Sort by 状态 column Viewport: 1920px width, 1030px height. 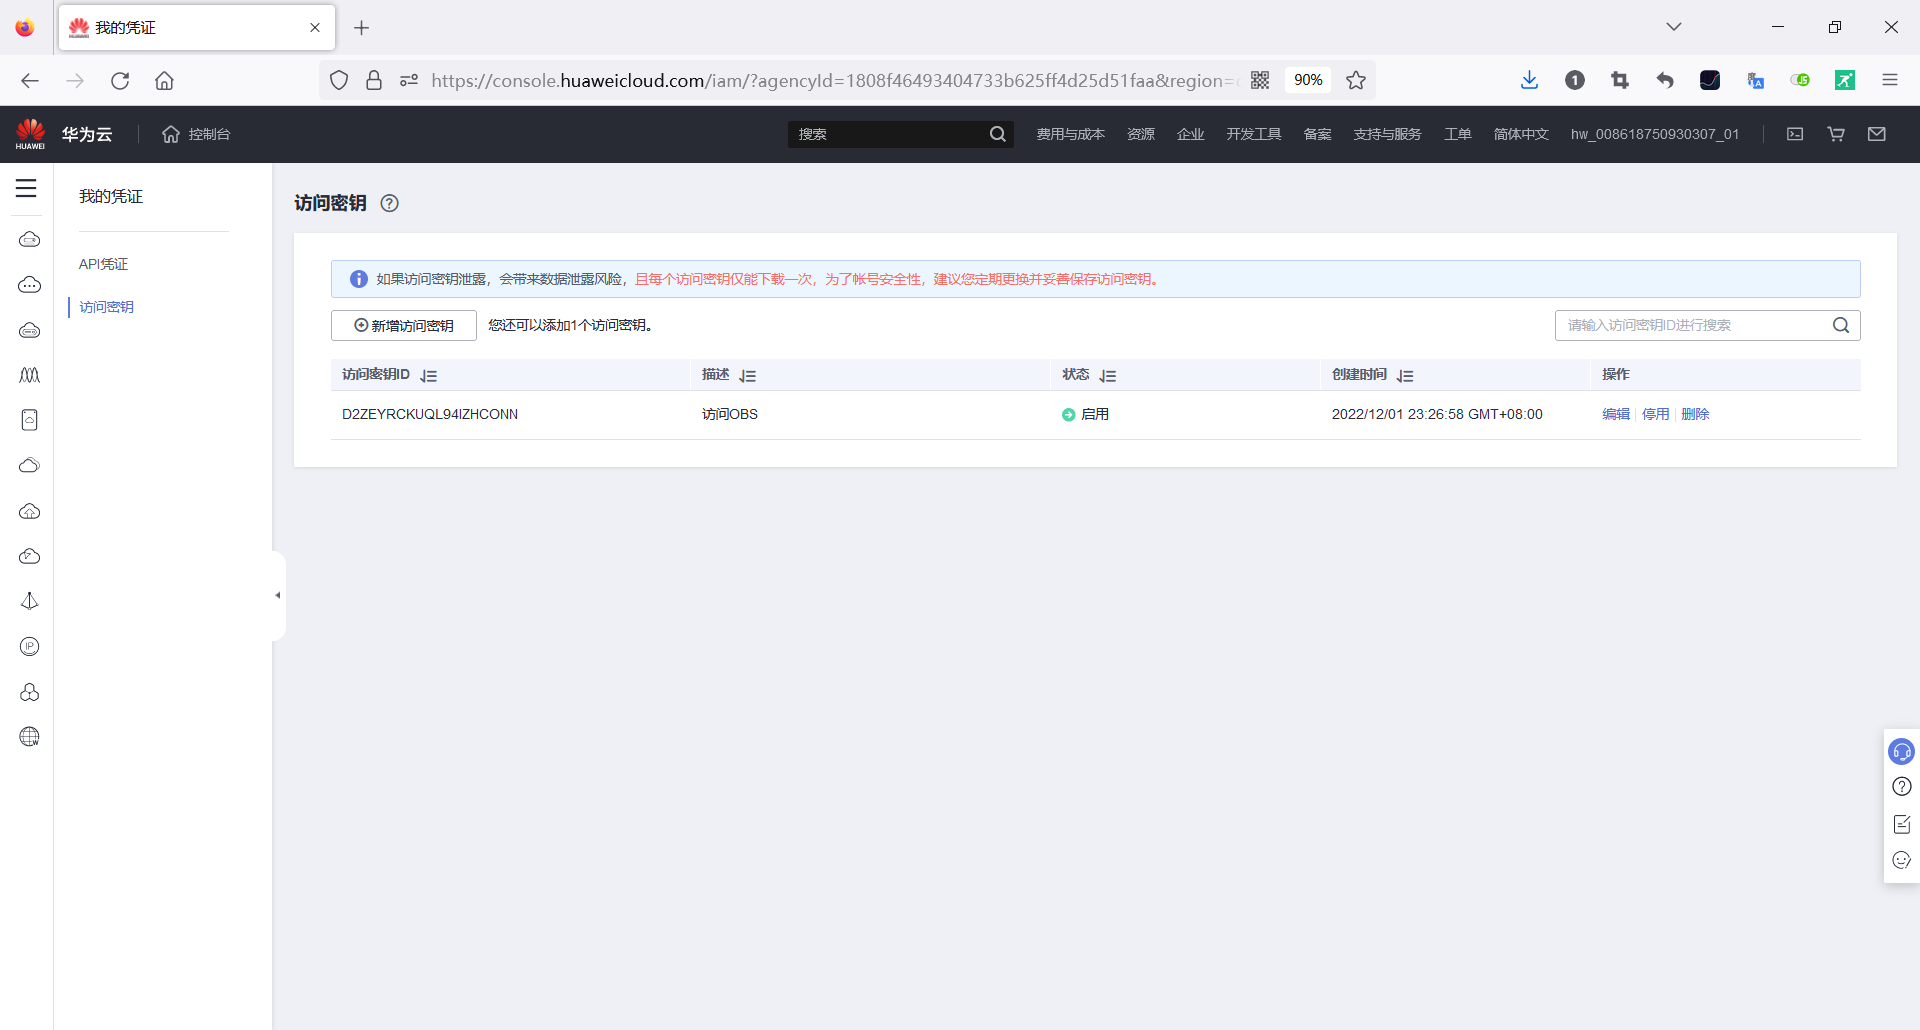1108,376
